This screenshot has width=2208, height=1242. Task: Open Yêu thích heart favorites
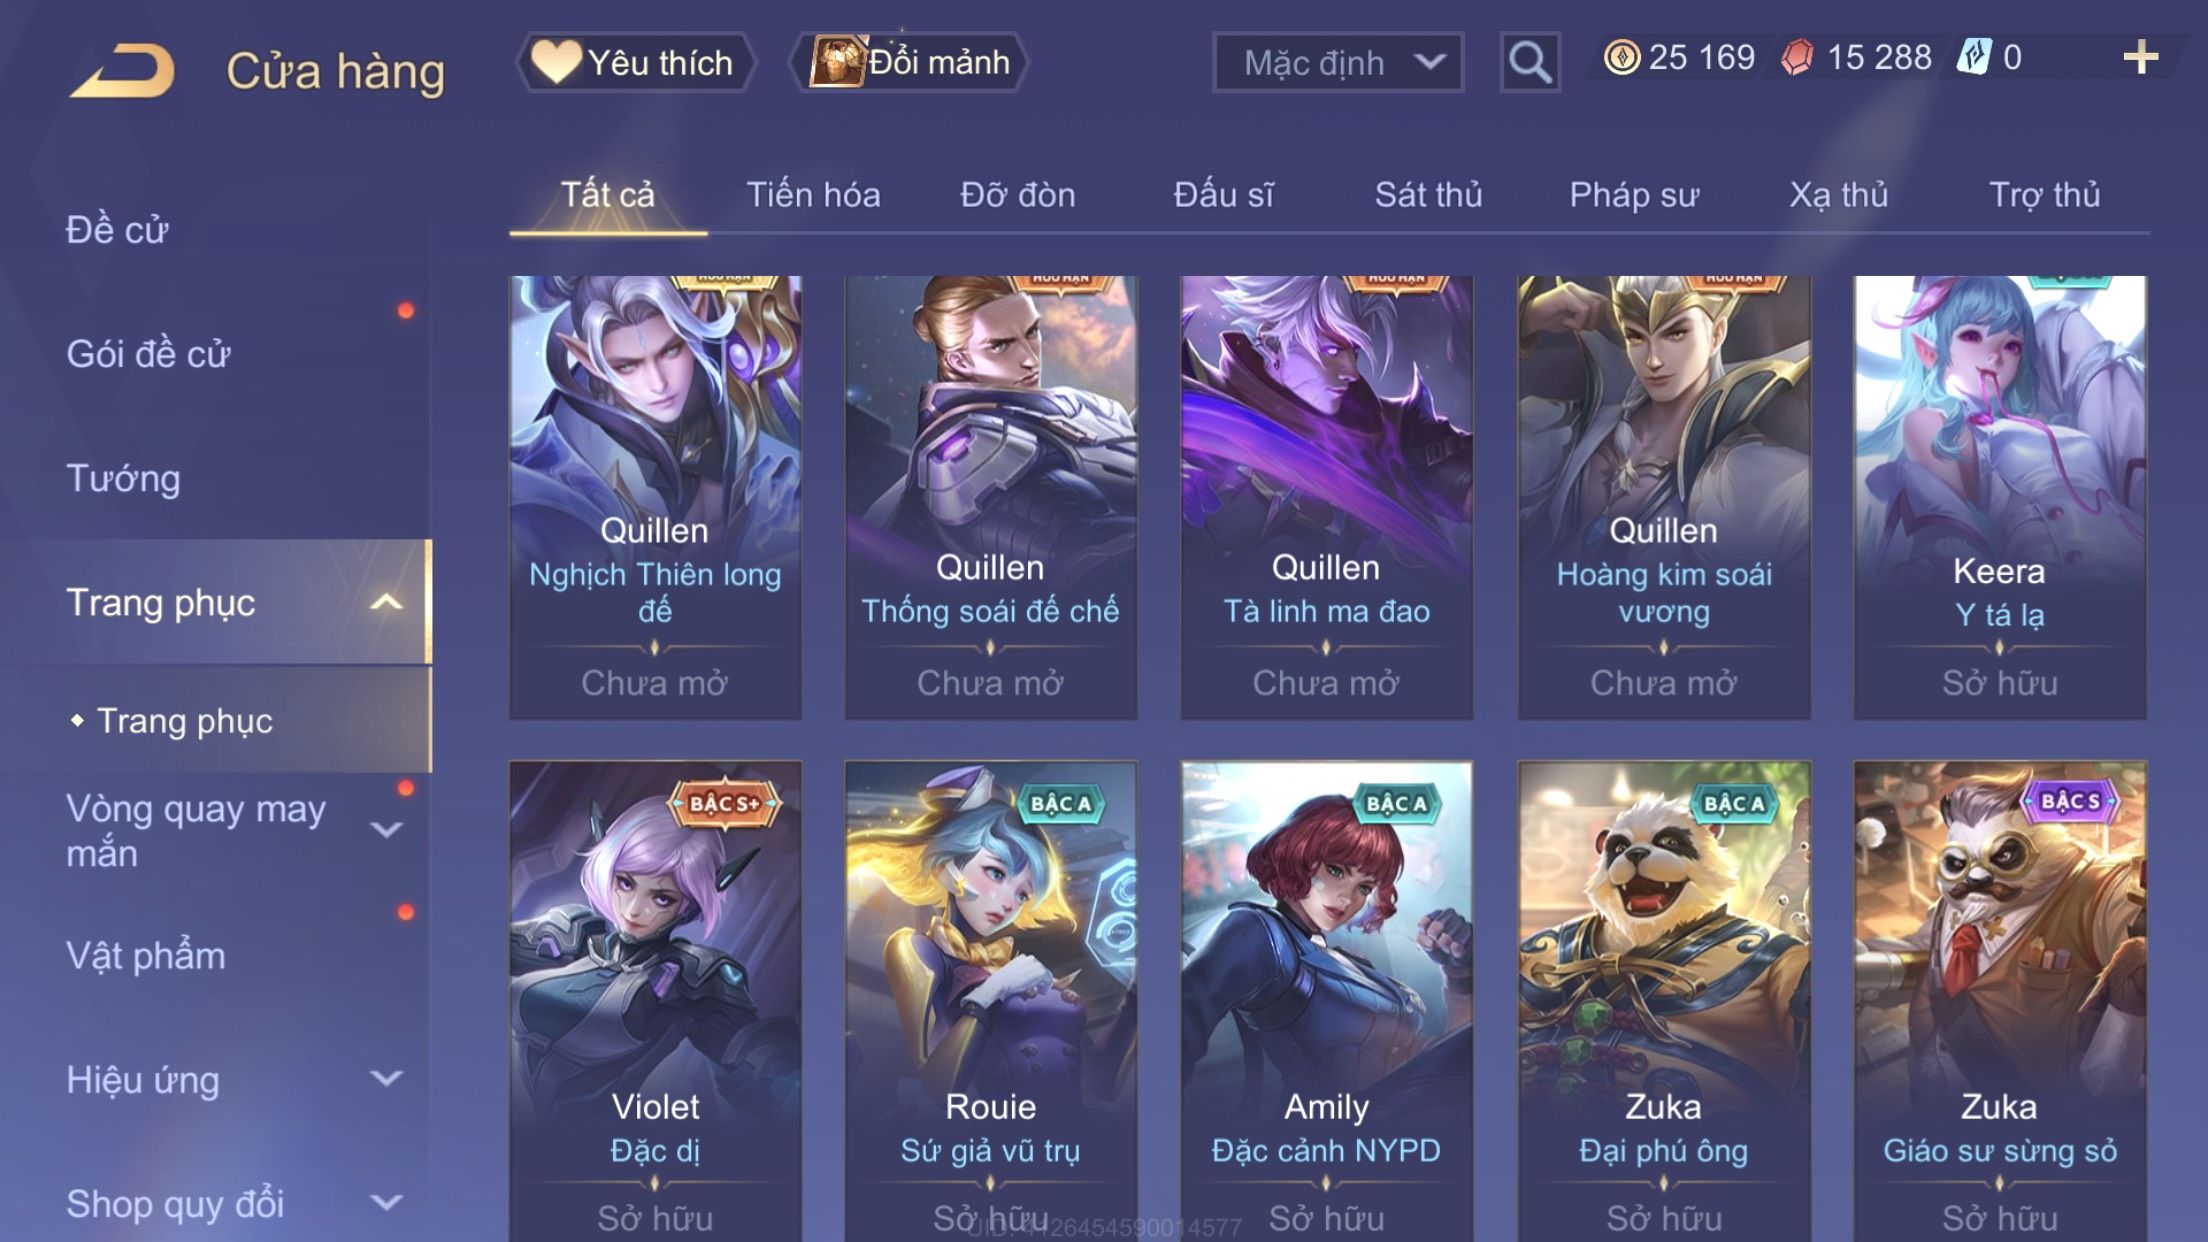coord(556,61)
